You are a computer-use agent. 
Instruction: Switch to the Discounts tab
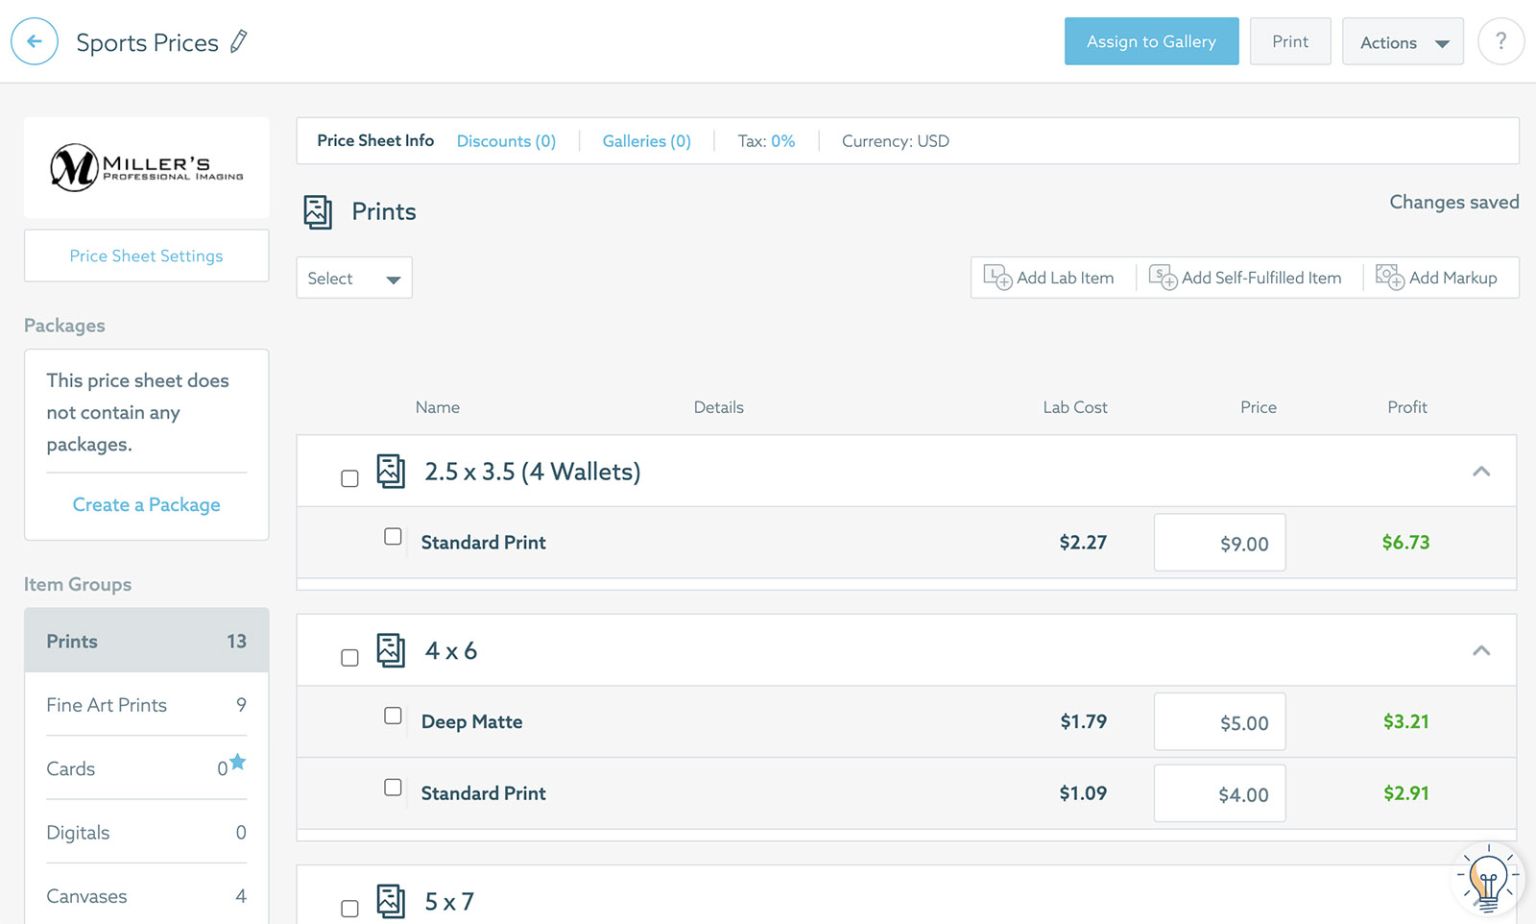tap(506, 140)
